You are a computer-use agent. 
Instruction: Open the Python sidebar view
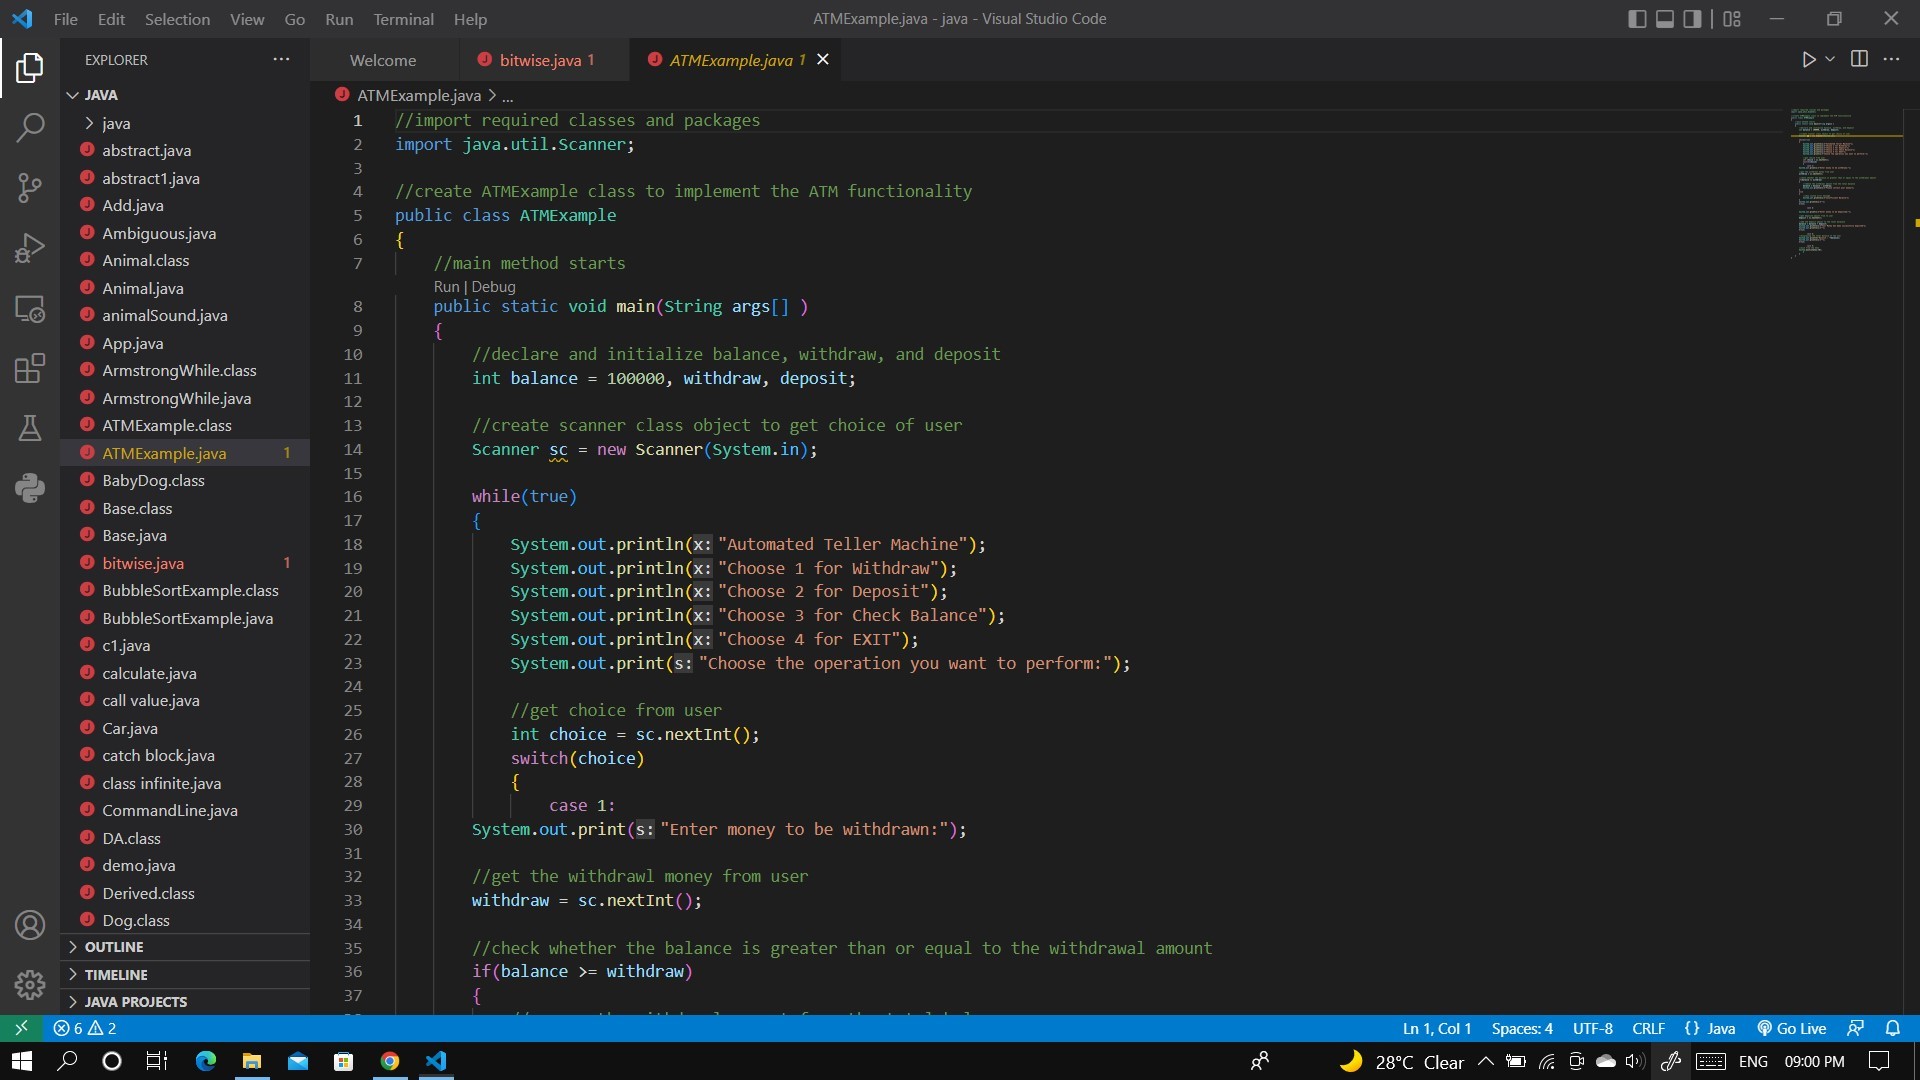pyautogui.click(x=30, y=488)
